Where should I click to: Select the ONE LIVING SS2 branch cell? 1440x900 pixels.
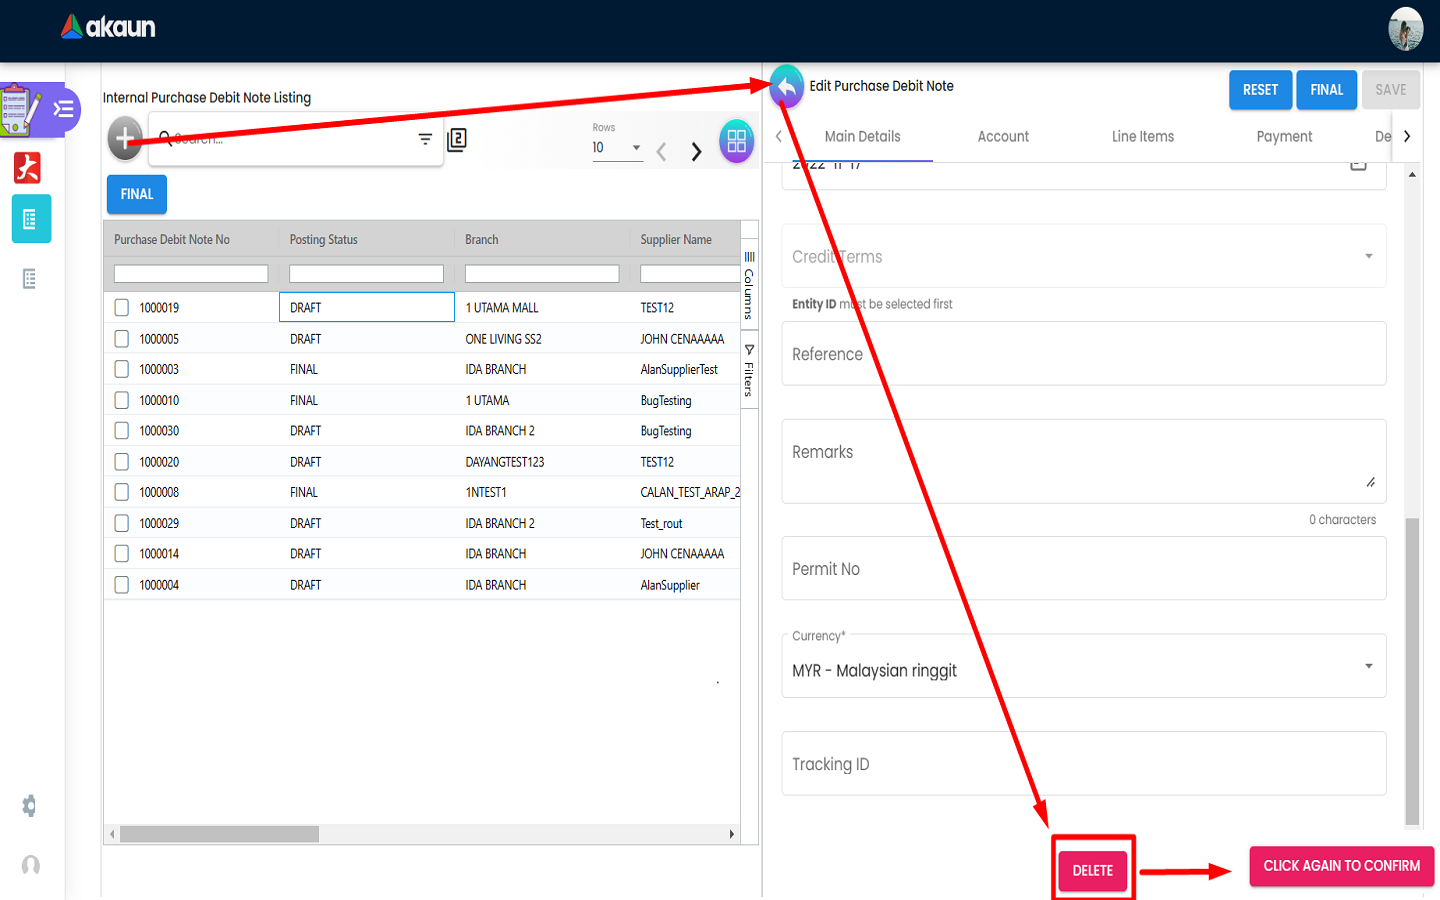point(542,339)
